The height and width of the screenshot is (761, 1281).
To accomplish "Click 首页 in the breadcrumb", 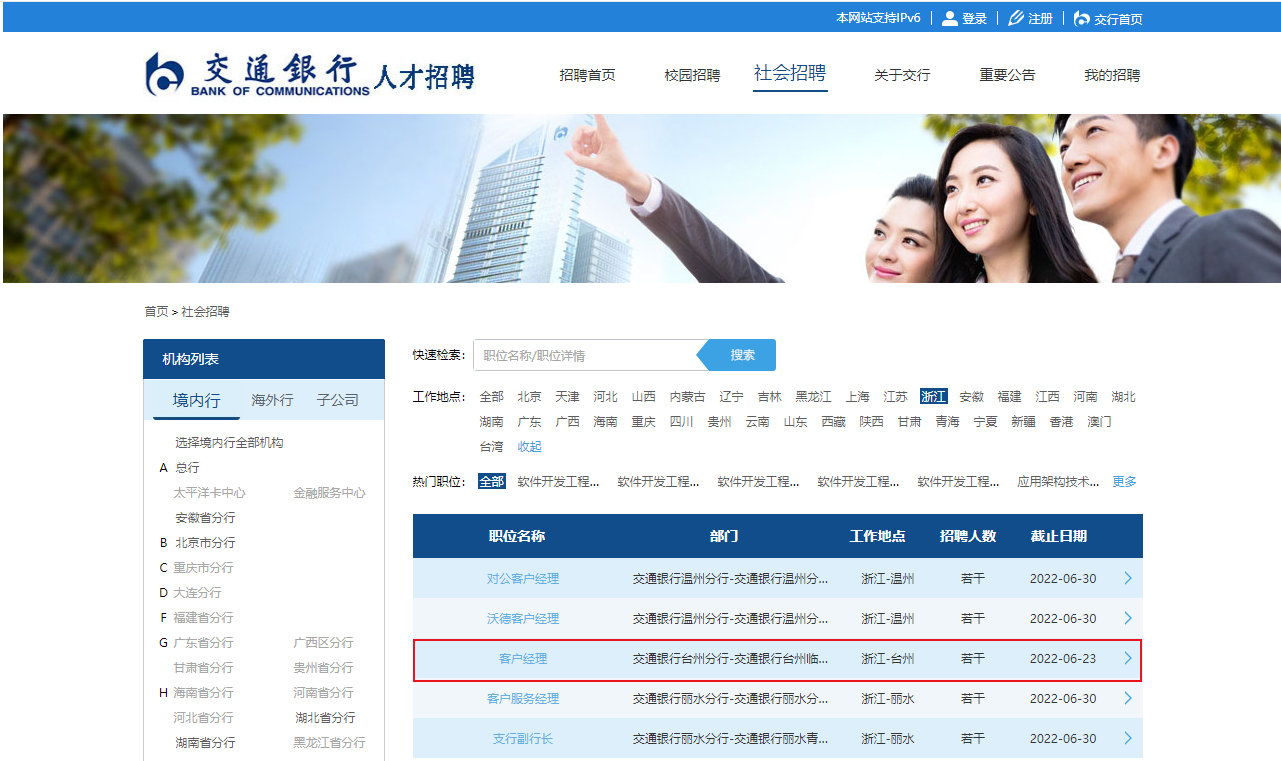I will pyautogui.click(x=156, y=312).
